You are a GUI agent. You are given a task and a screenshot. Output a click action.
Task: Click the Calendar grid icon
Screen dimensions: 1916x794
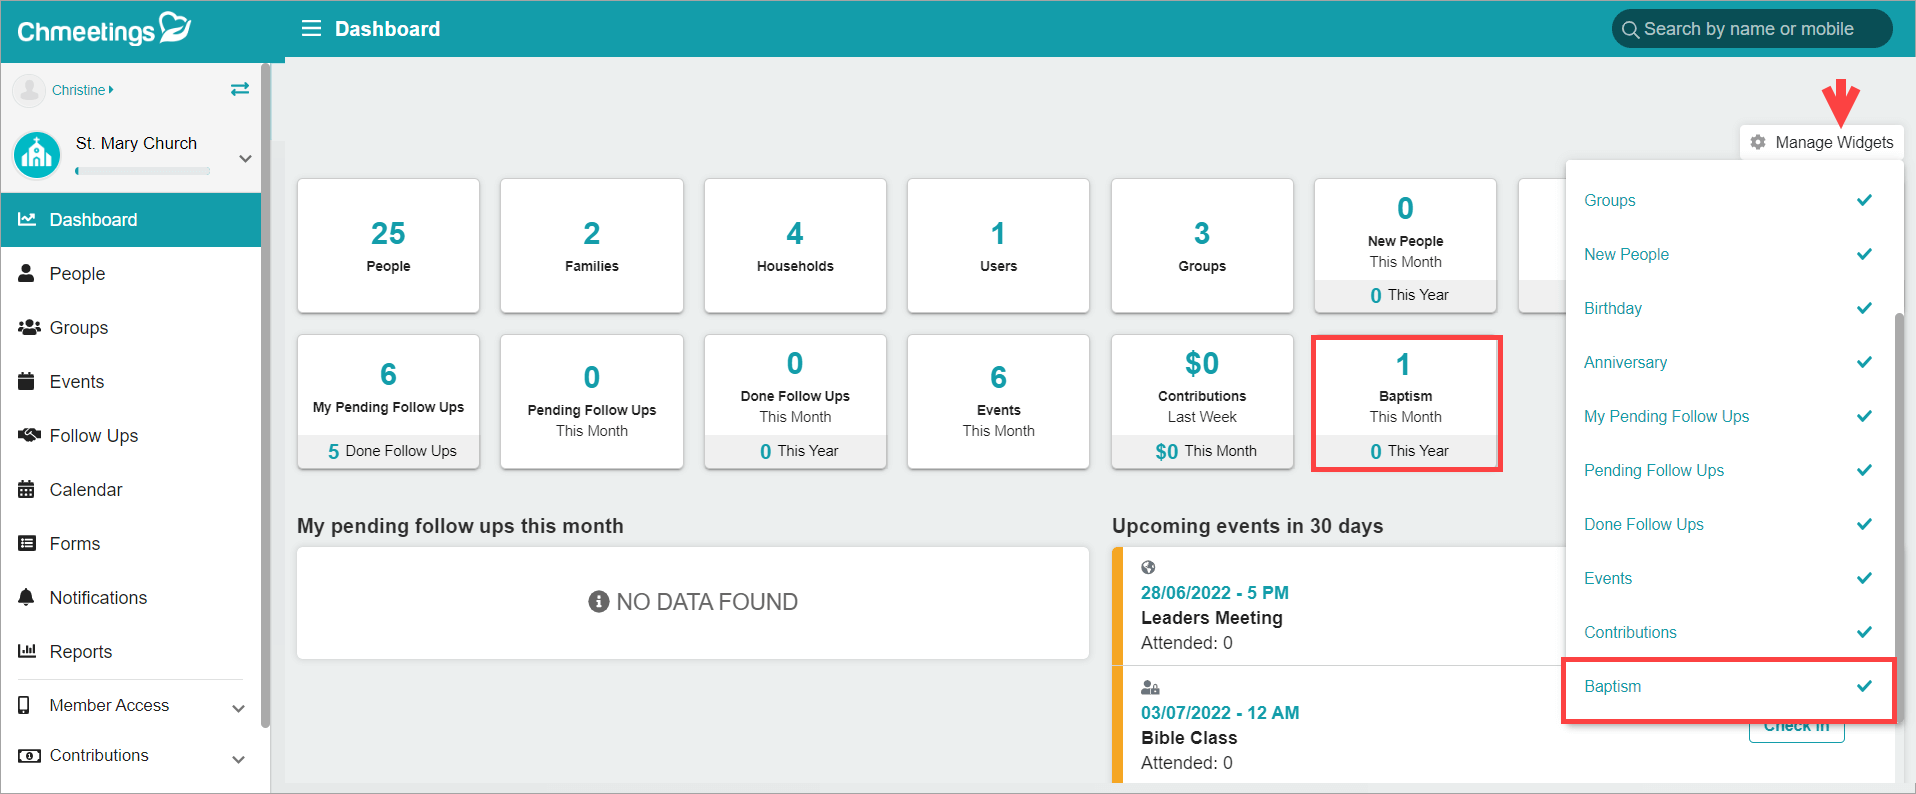(27, 489)
